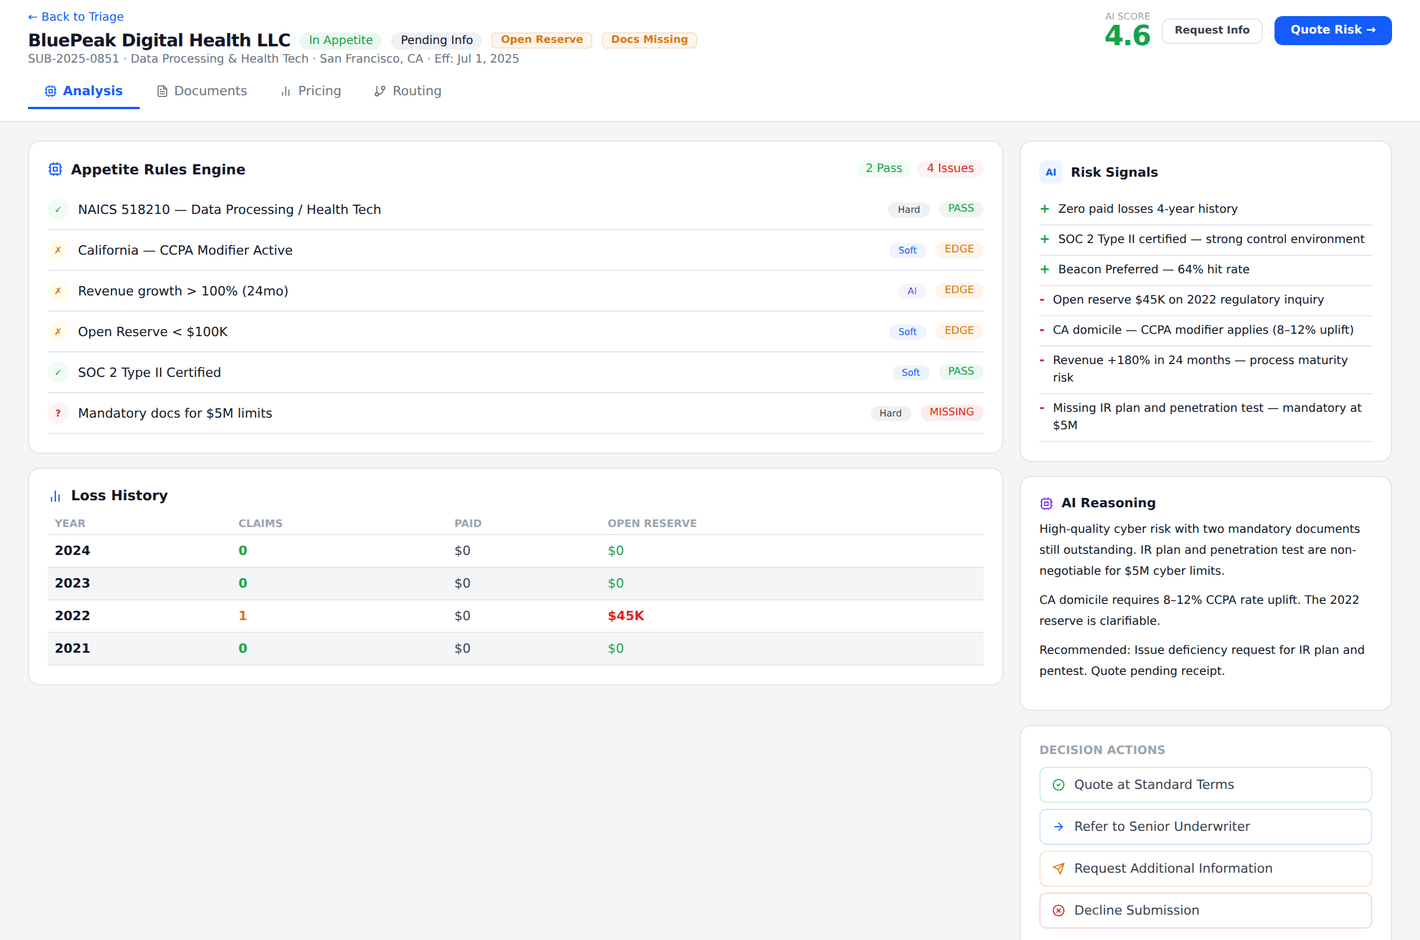Click the check icon on SOC 2 rule
Viewport: 1420px width, 940px height.
coord(58,372)
